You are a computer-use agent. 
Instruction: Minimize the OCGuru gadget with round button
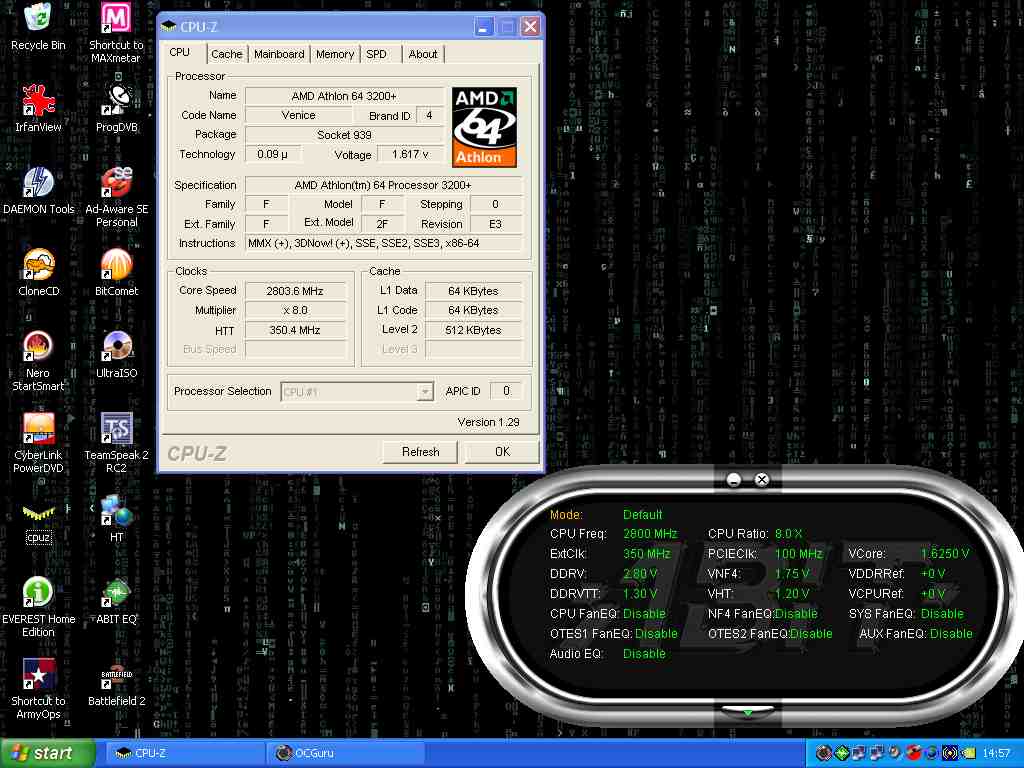734,480
